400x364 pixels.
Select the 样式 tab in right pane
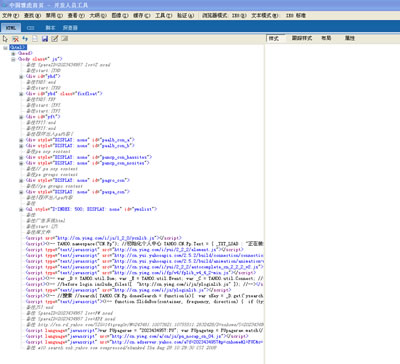pos(274,38)
